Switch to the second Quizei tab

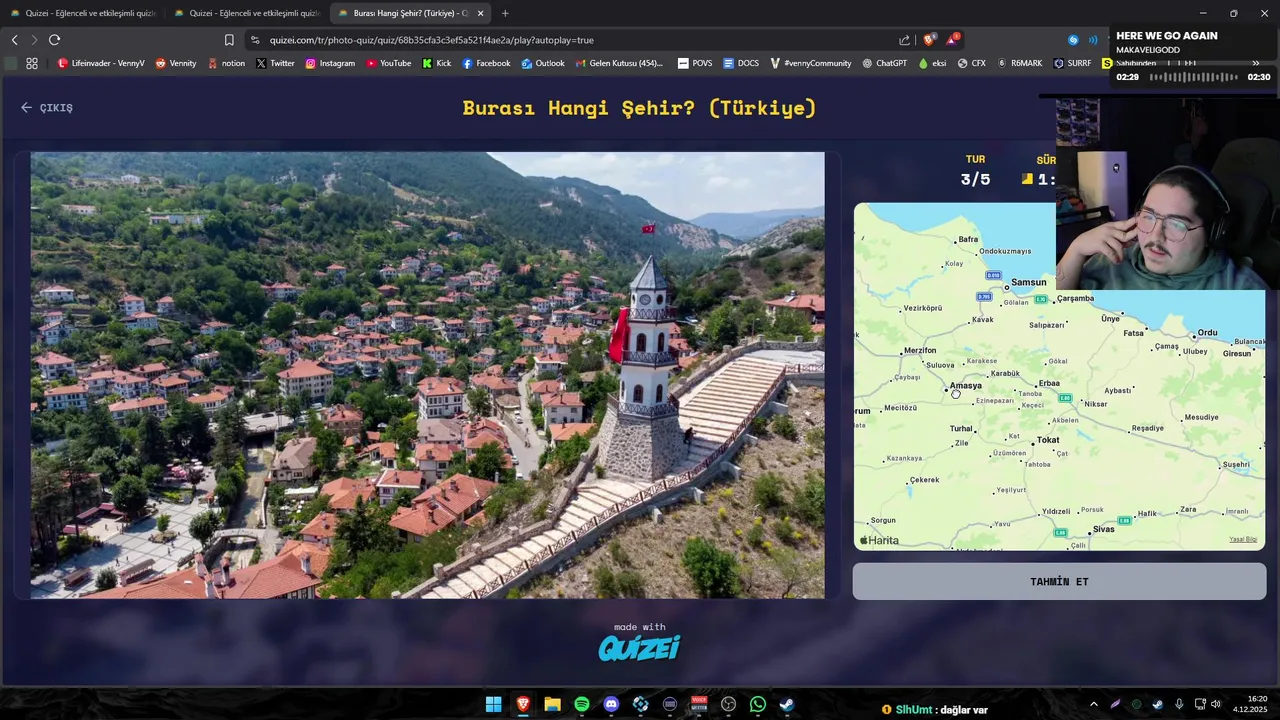coord(246,13)
